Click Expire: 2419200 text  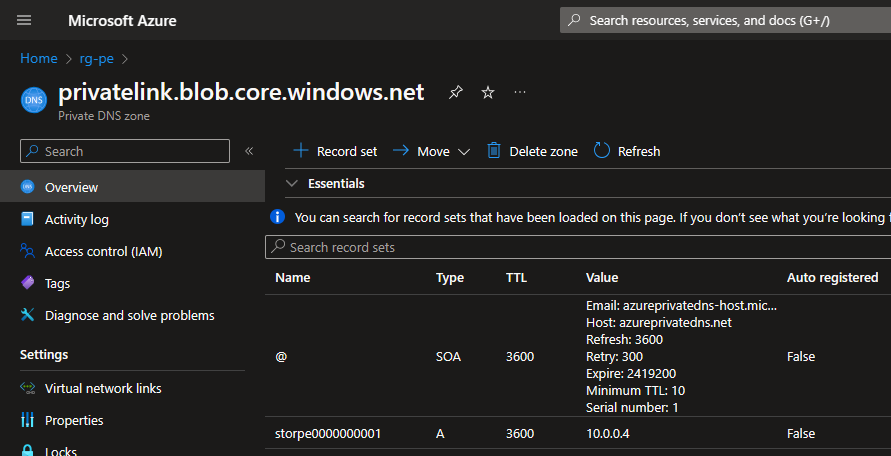pyautogui.click(x=631, y=374)
